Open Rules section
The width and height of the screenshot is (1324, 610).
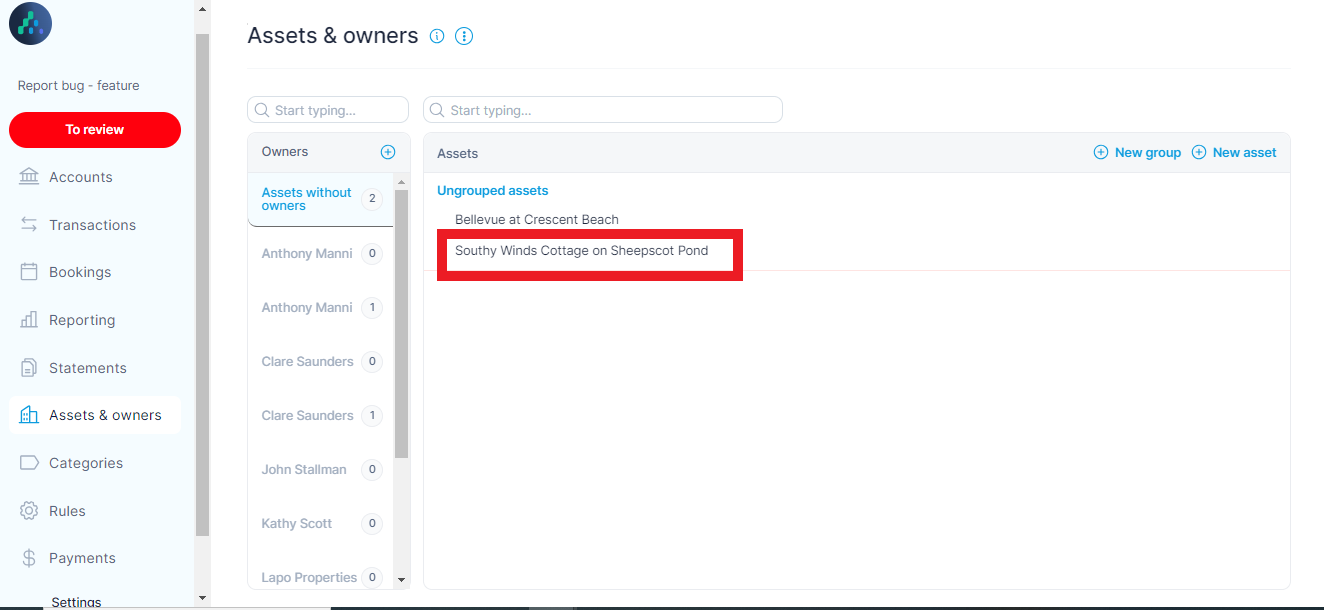pos(67,511)
